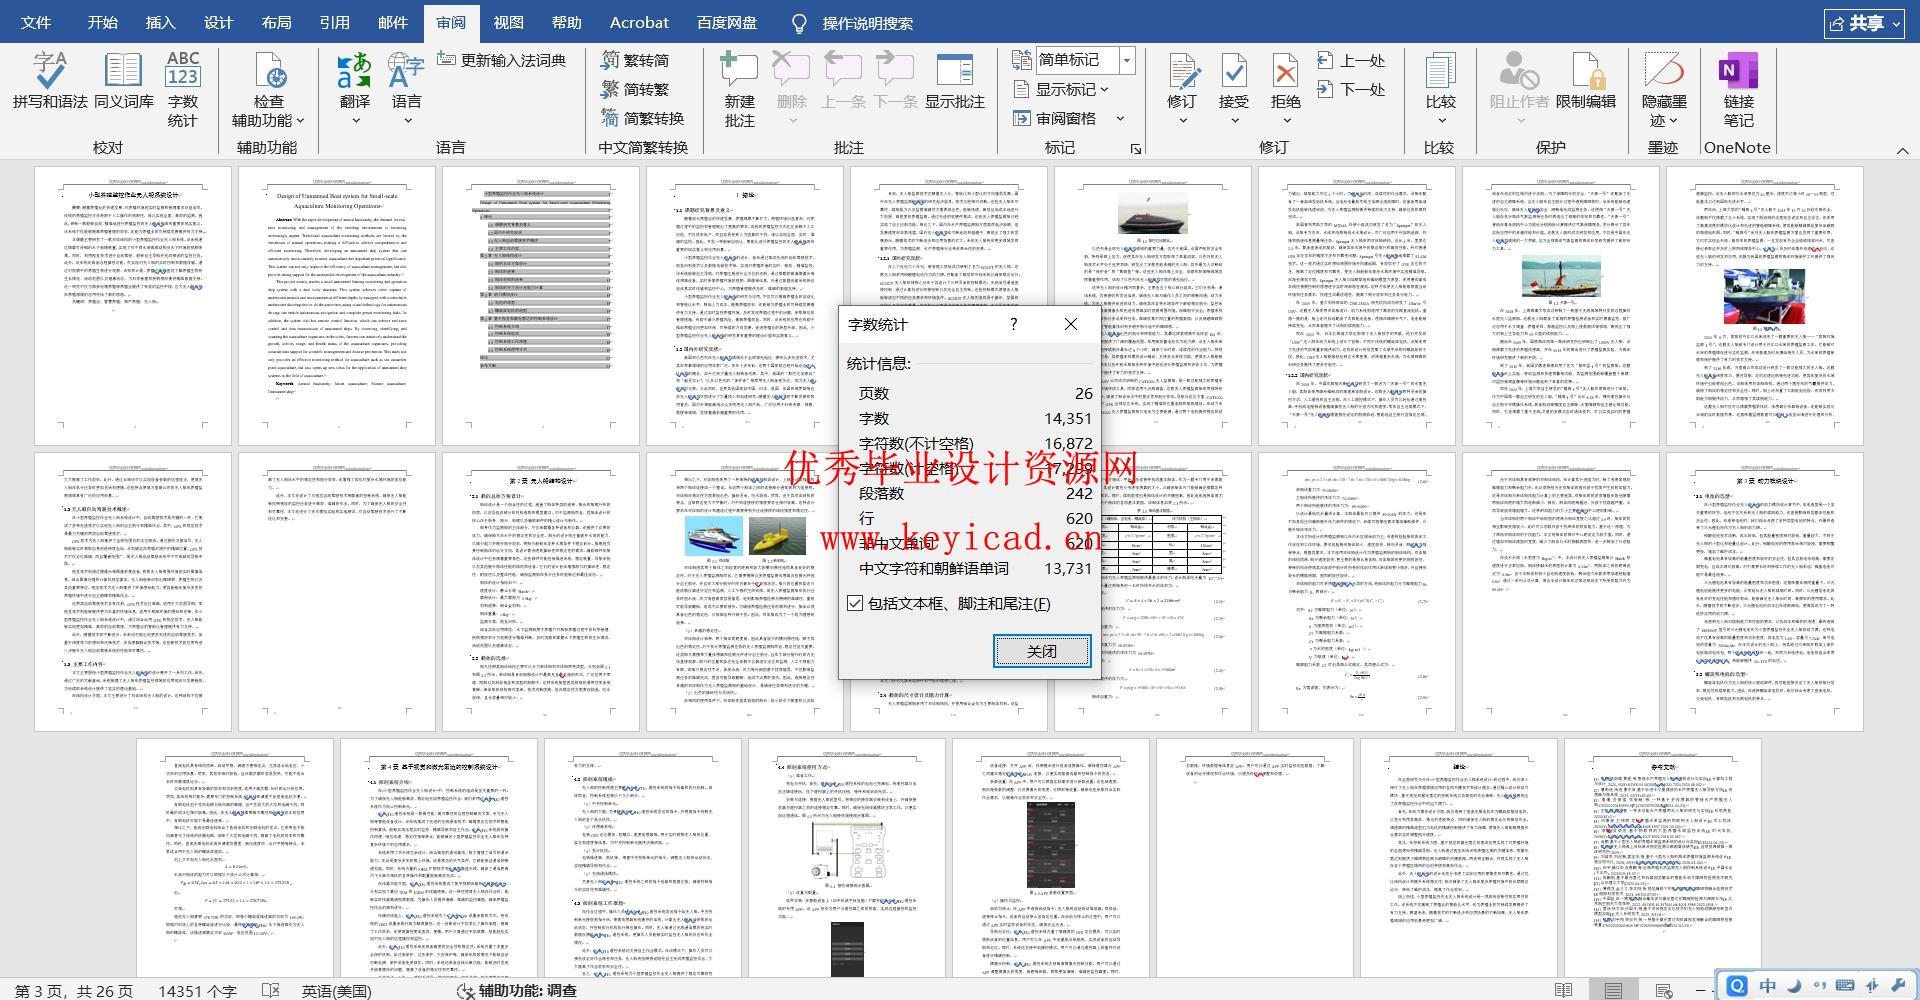The width and height of the screenshot is (1920, 1000).
Task: Toggle the IME moon night mode icon
Action: pyautogui.click(x=1794, y=986)
